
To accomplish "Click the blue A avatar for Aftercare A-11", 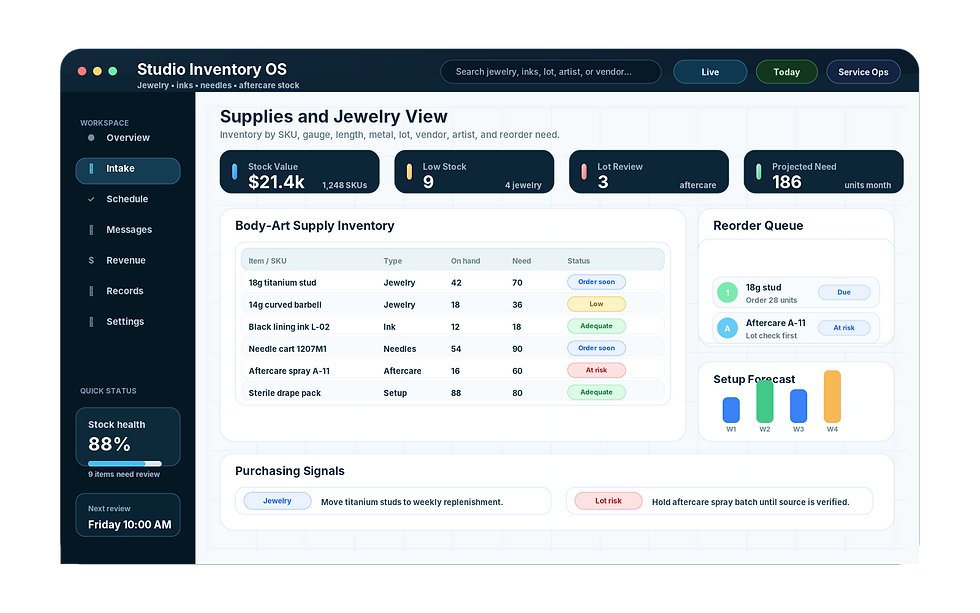I will [728, 328].
